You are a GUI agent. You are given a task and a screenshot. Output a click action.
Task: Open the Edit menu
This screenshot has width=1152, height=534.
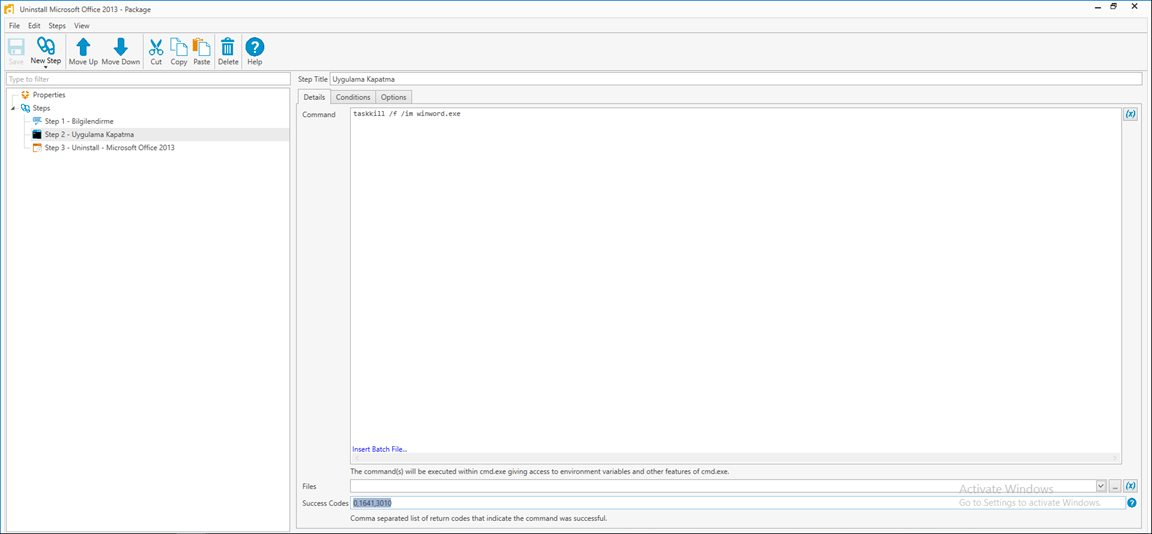[x=34, y=26]
